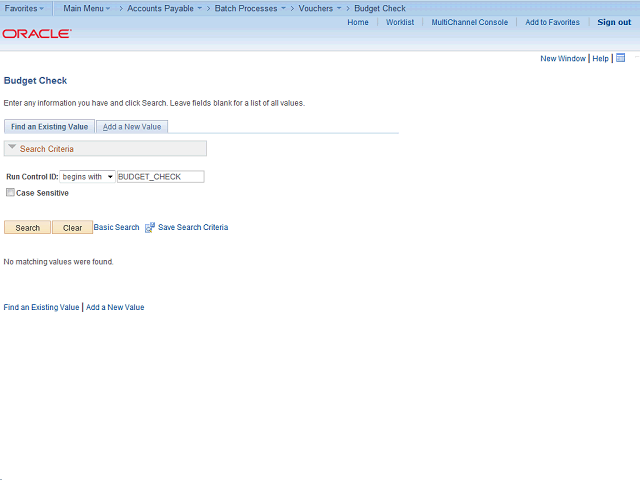Image resolution: width=640 pixels, height=480 pixels.
Task: Go to Home link
Action: [x=358, y=22]
